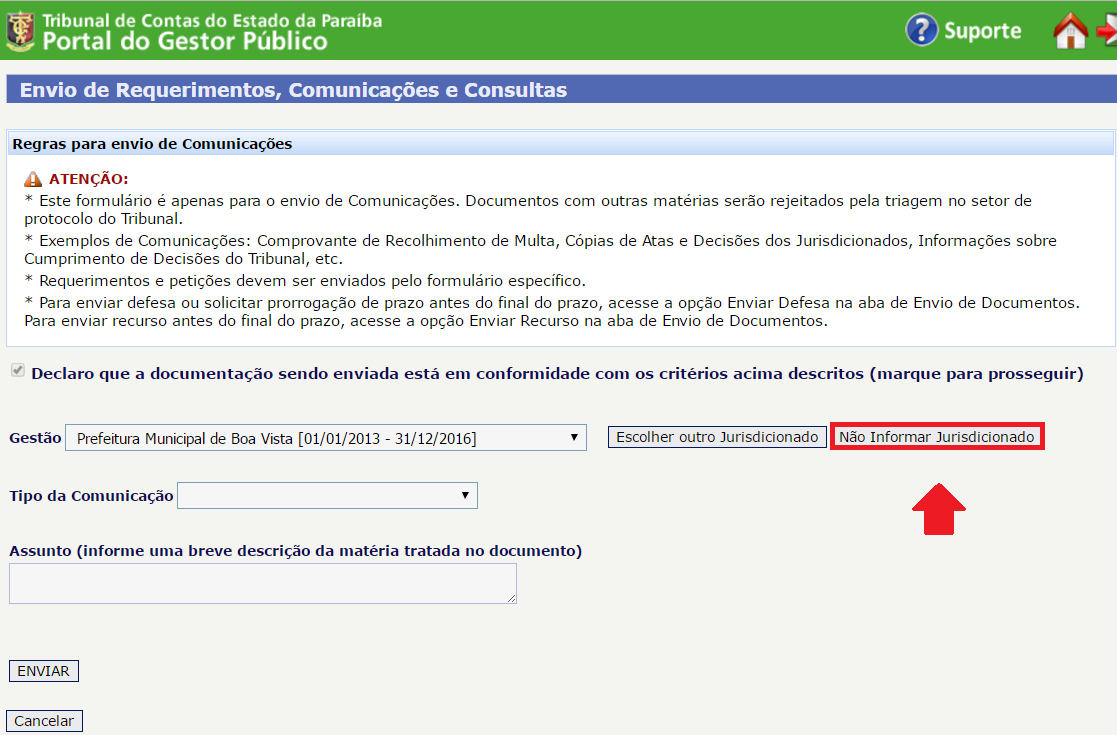
Task: Click Regras para envio de Comunicações header
Action: tap(152, 144)
